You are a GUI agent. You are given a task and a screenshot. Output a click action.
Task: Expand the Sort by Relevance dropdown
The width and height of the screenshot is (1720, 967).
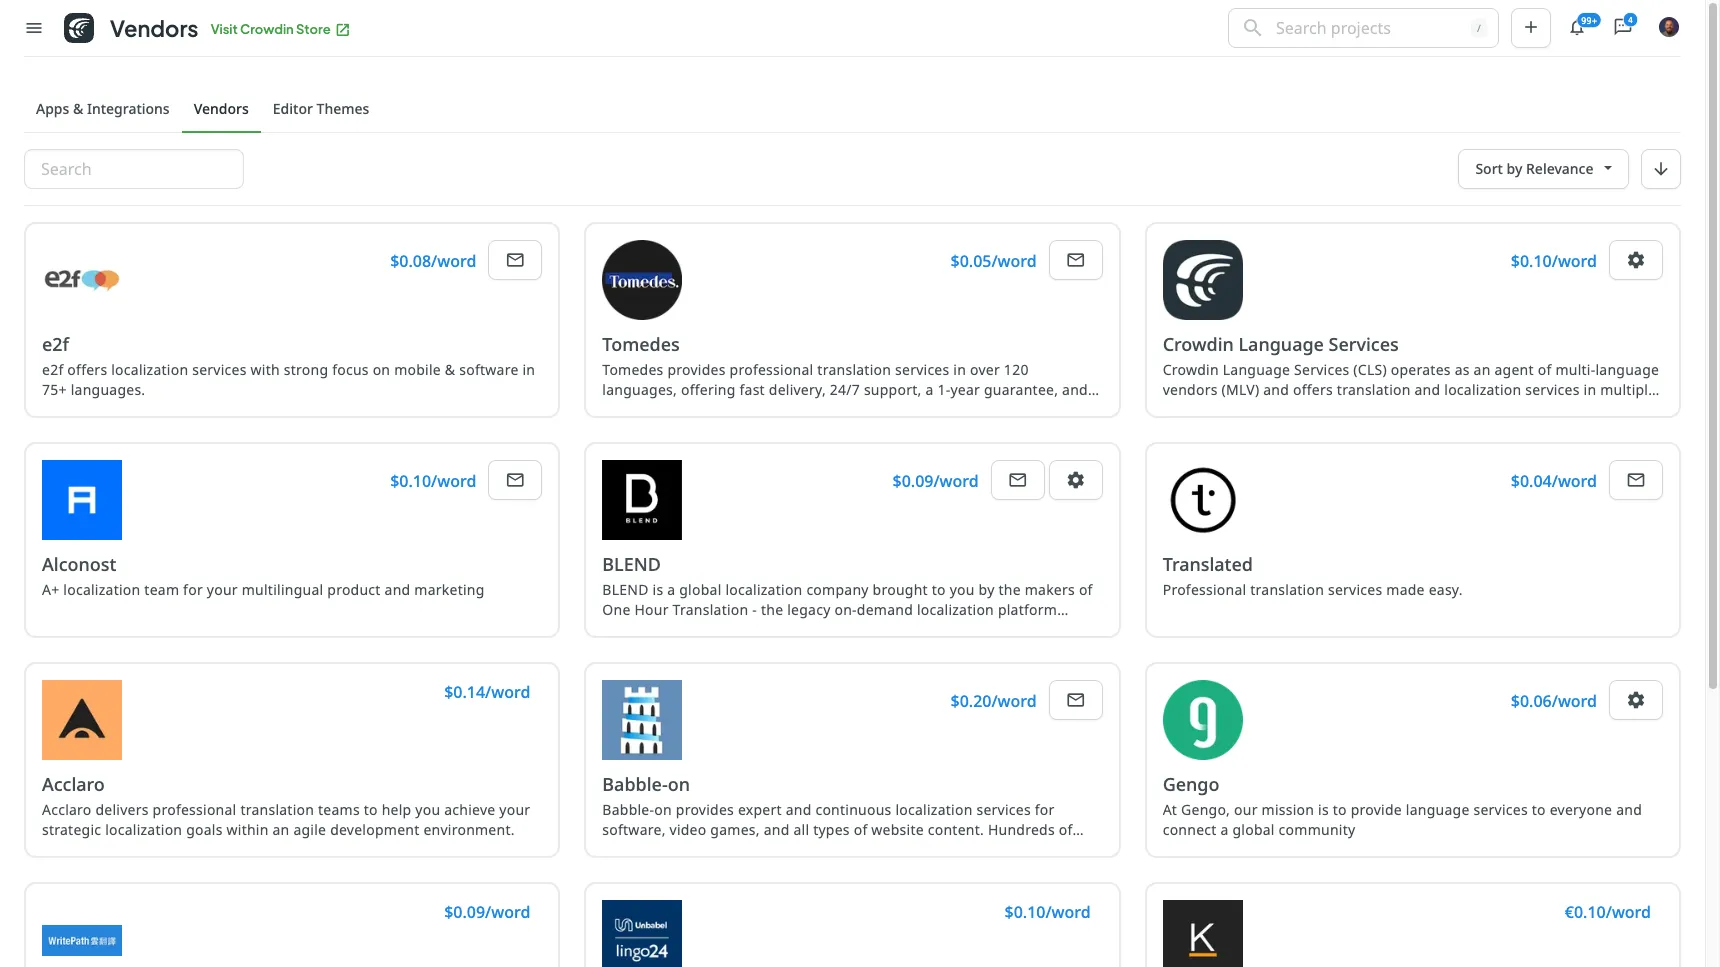[1542, 169]
